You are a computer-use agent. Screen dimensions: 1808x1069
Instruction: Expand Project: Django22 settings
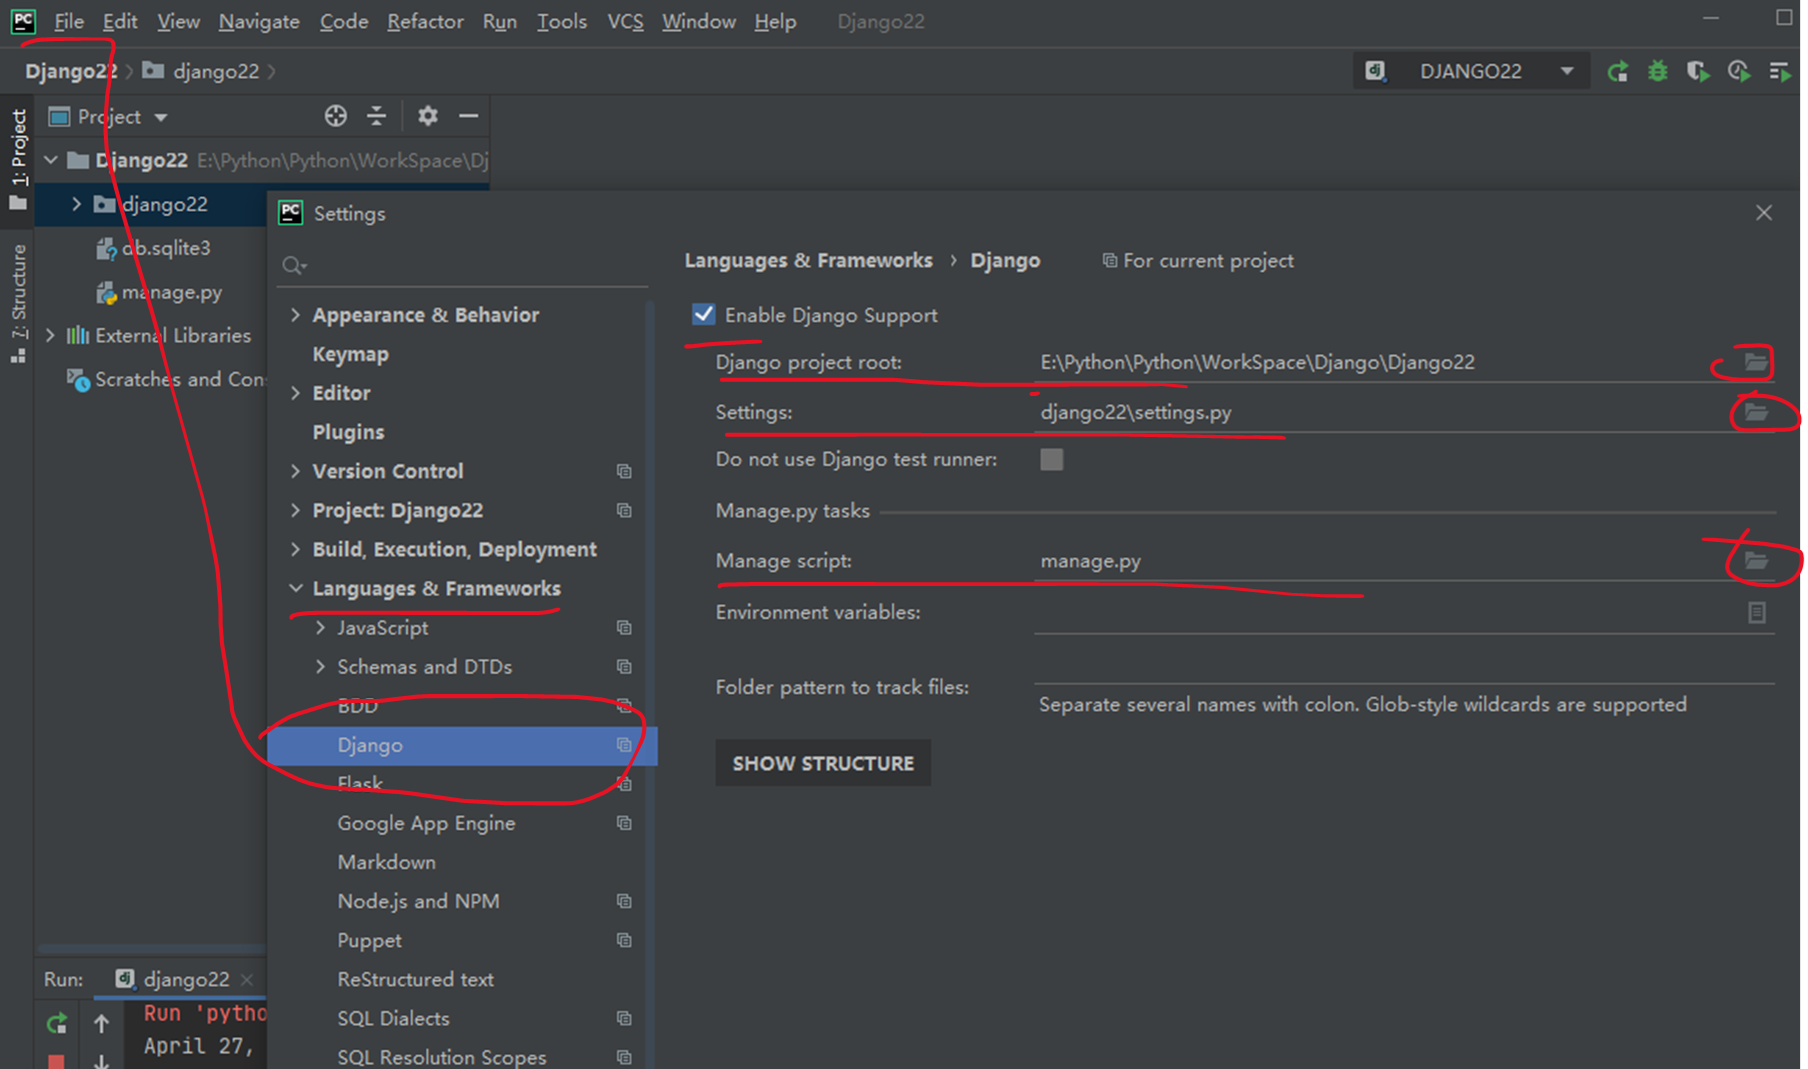295,510
